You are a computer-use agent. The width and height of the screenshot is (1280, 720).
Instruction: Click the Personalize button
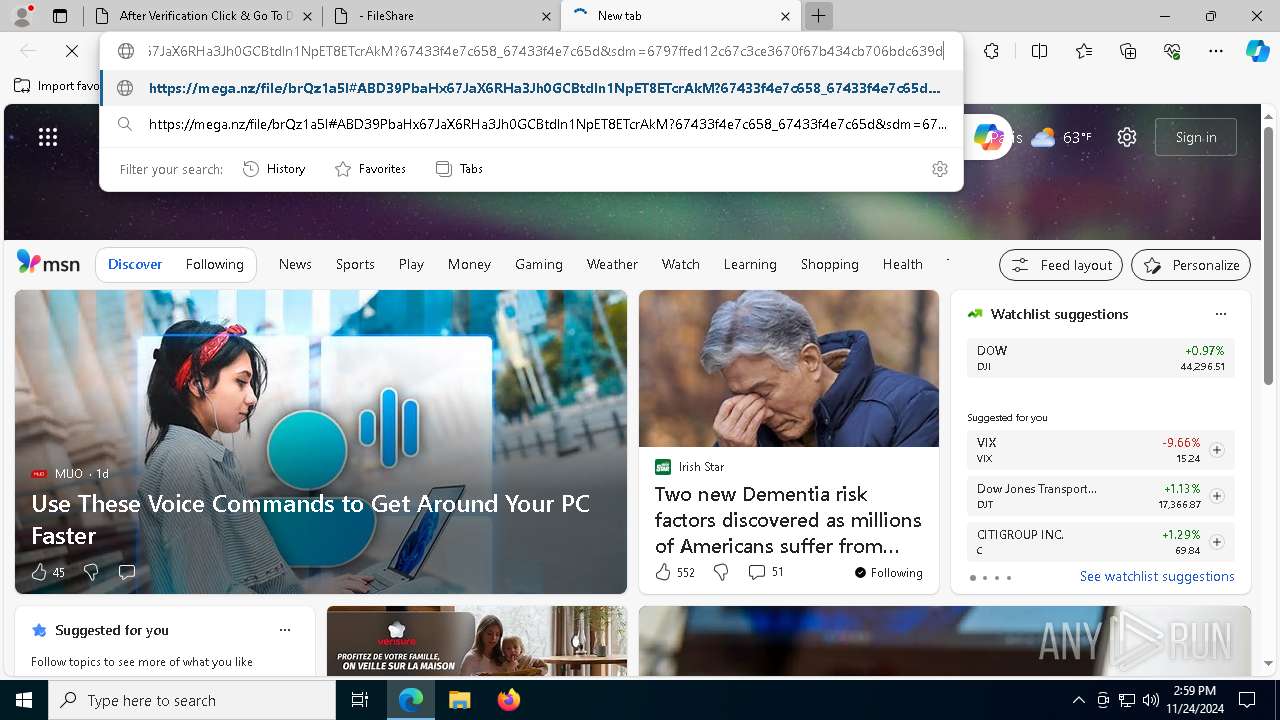(x=1191, y=265)
